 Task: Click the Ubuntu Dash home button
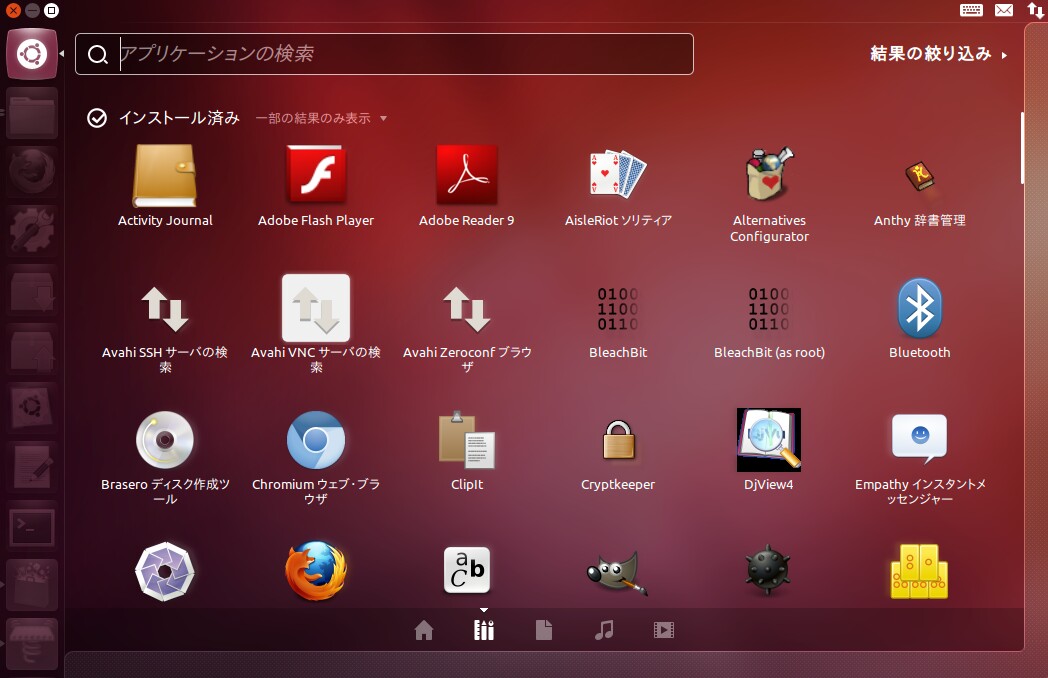click(x=32, y=54)
